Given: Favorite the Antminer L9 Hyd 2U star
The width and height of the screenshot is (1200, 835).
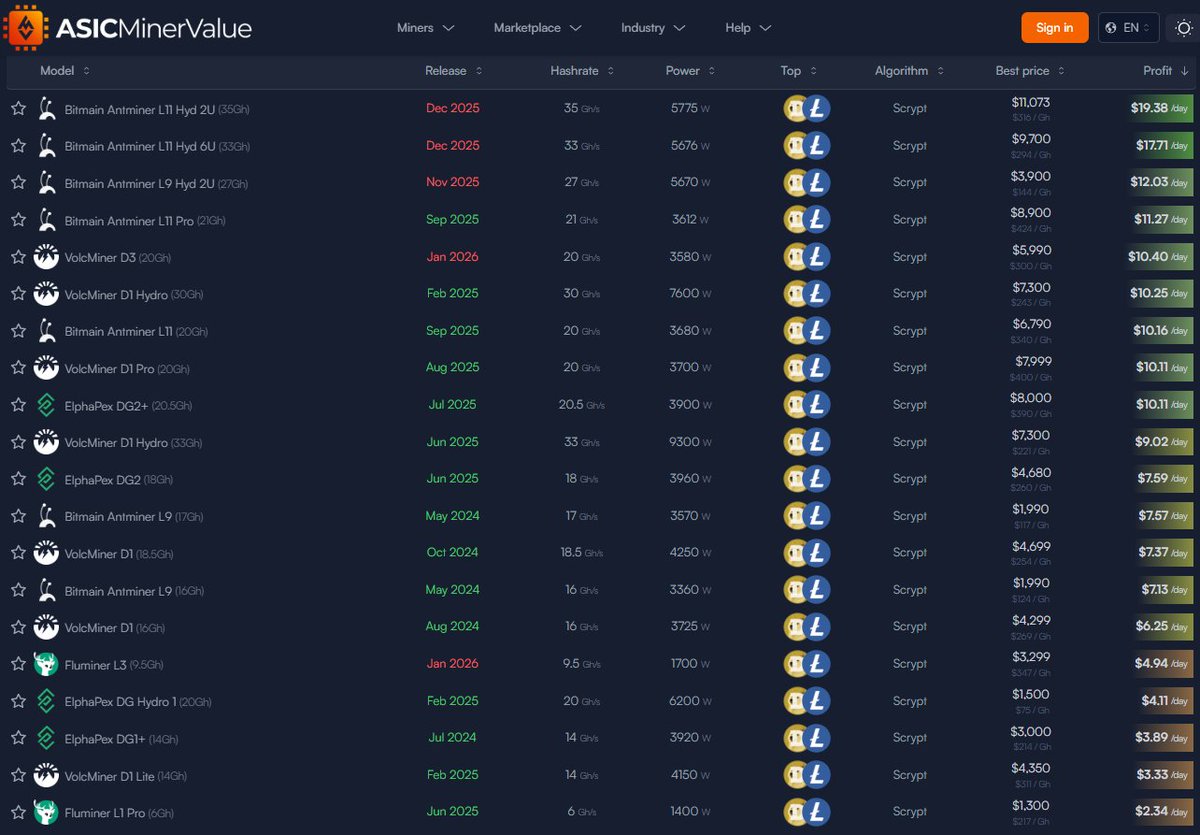Looking at the screenshot, I should pyautogui.click(x=18, y=183).
